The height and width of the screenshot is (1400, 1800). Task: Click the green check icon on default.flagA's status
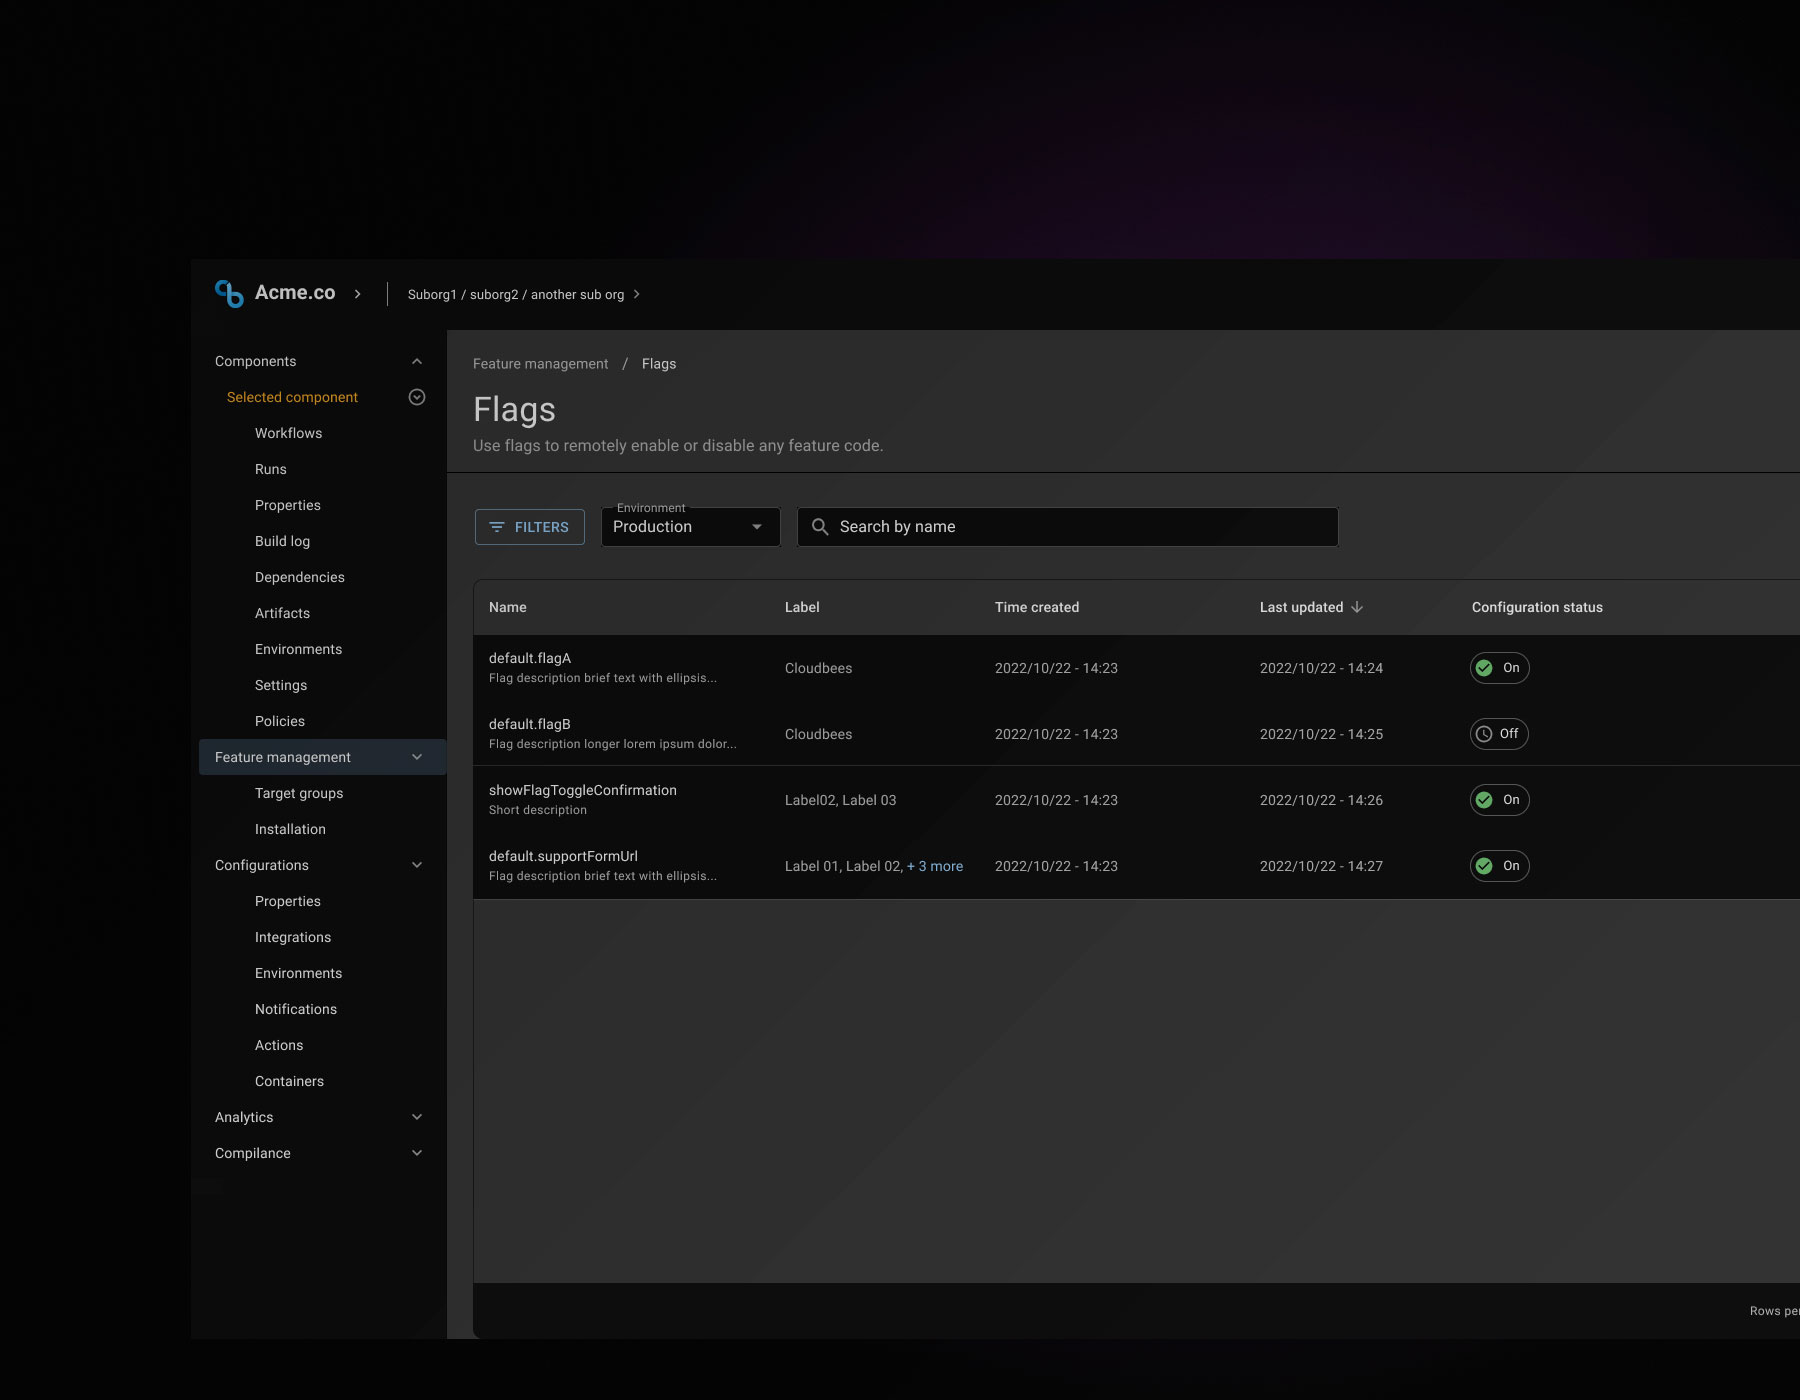pos(1485,668)
